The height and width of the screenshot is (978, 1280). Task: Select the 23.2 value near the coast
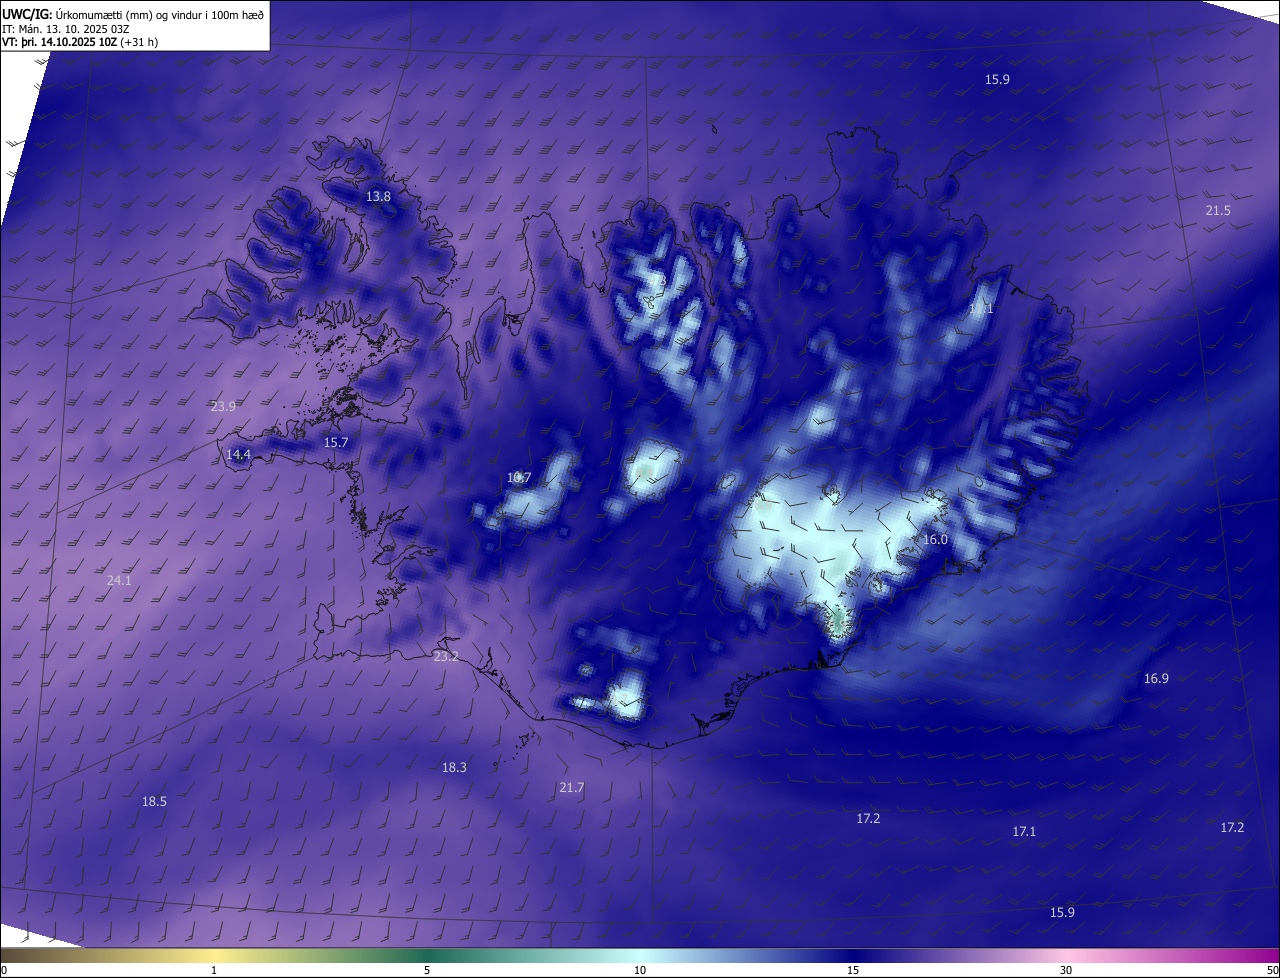point(446,656)
